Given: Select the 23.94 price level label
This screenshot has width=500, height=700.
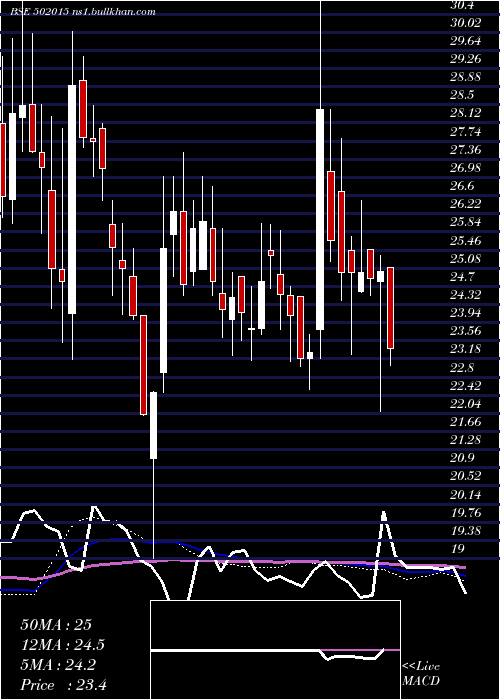Looking at the screenshot, I should [x=466, y=313].
